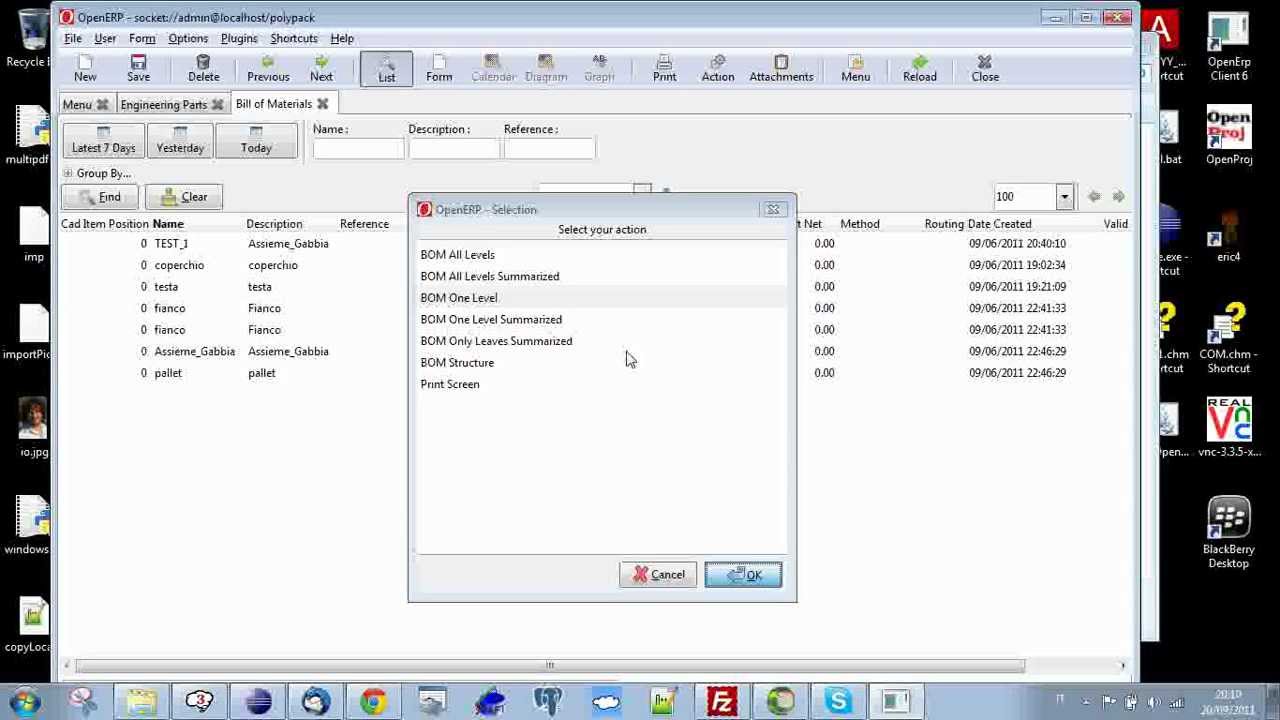Toggle the Yesterday filter
The height and width of the screenshot is (720, 1280).
pos(180,141)
